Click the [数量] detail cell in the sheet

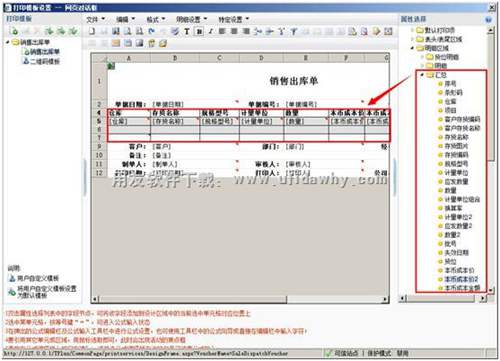pyautogui.click(x=306, y=122)
